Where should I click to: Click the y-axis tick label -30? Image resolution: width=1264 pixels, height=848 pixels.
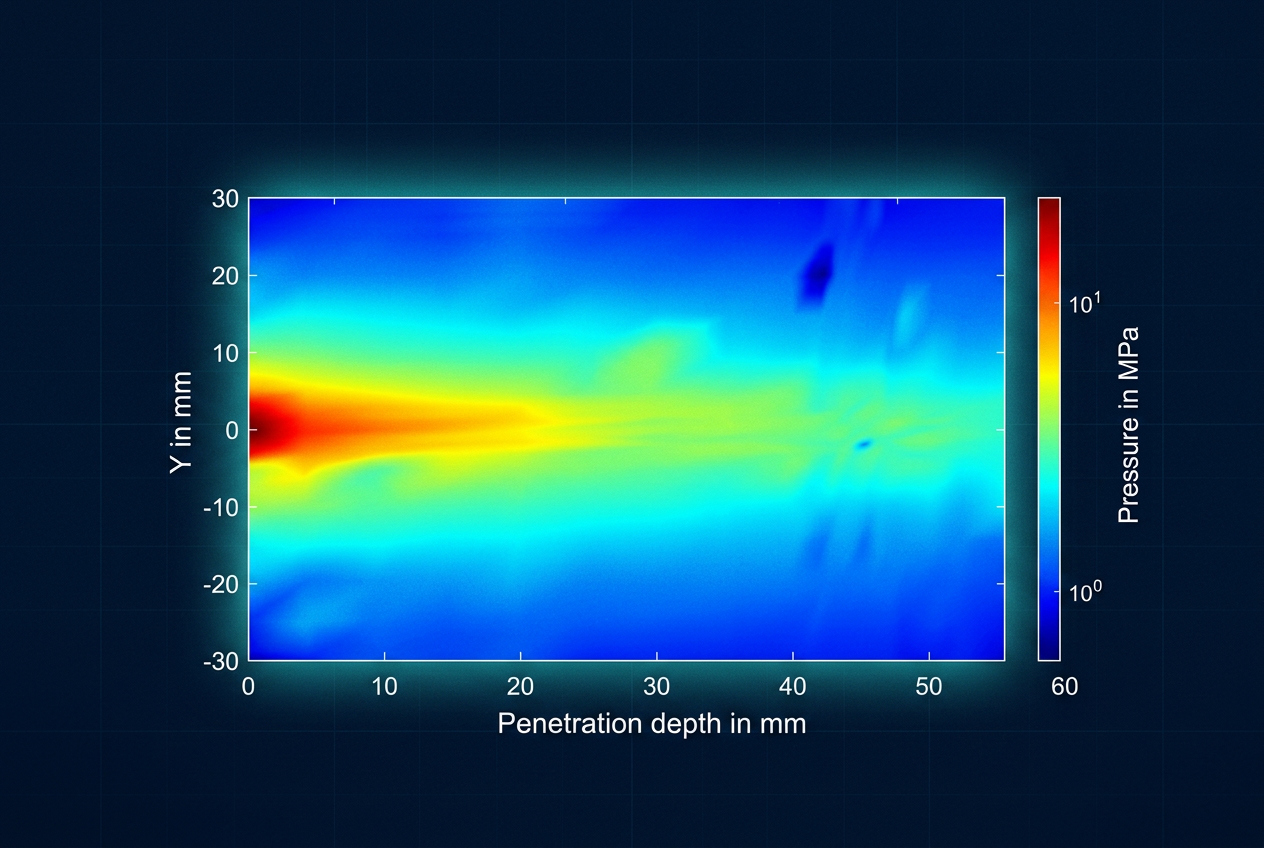[220, 661]
